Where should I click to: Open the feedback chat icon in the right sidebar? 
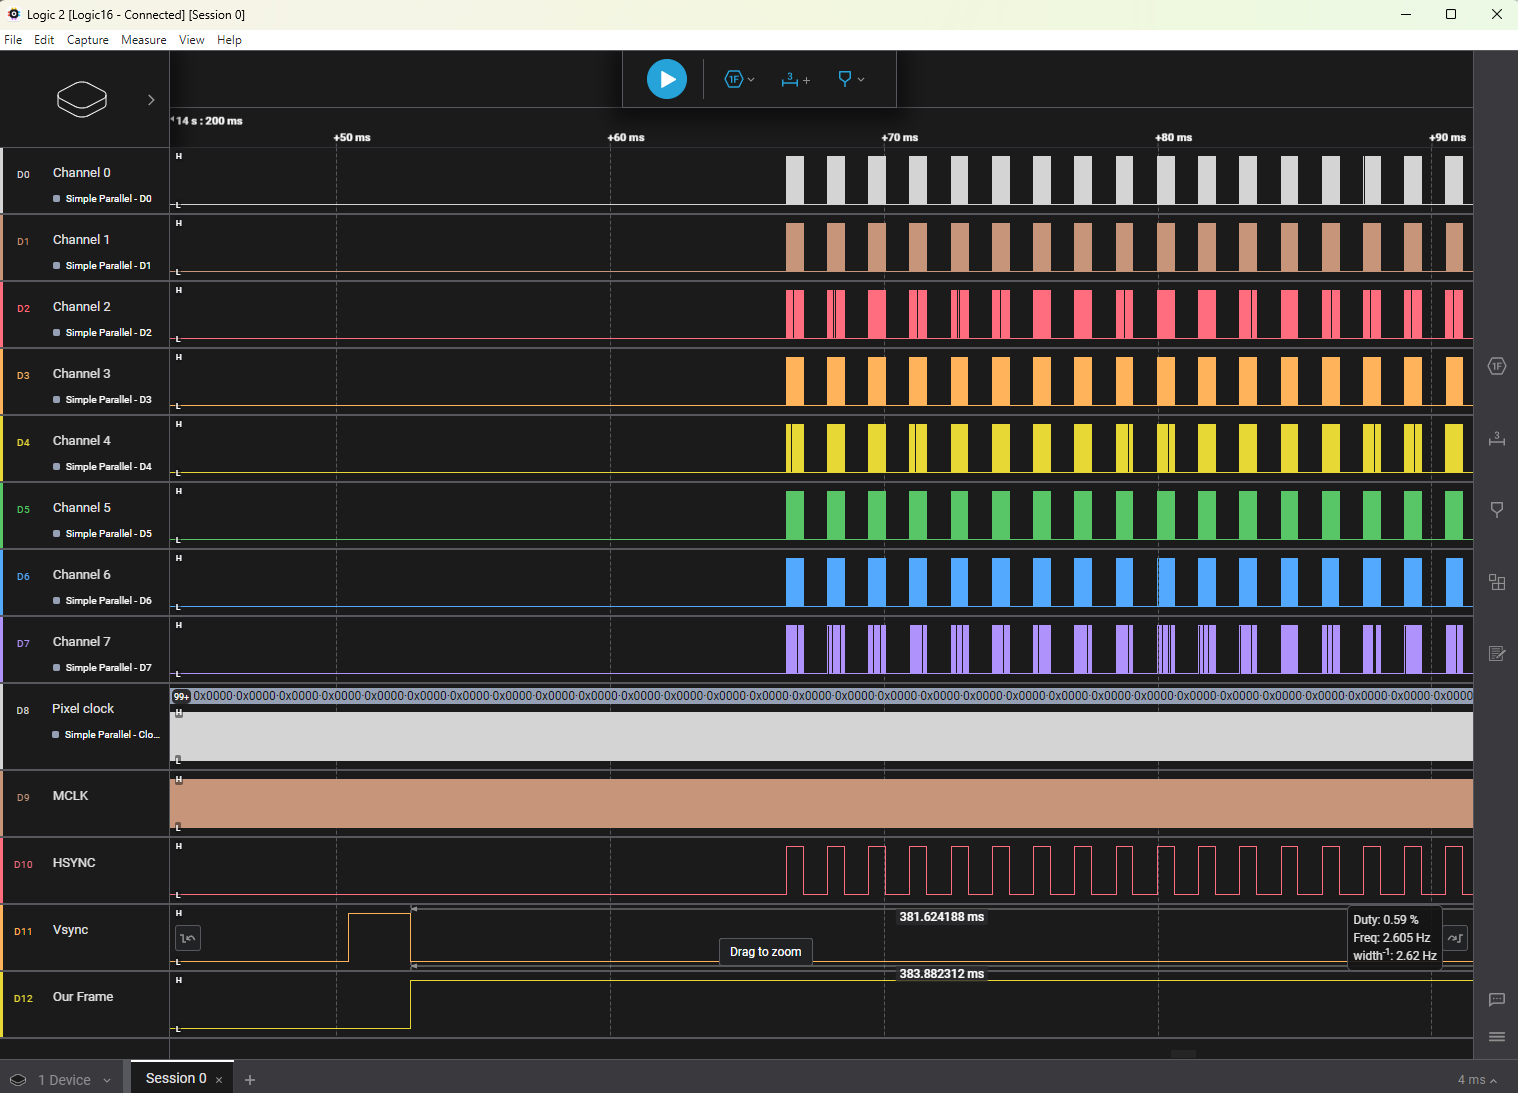pos(1496,999)
